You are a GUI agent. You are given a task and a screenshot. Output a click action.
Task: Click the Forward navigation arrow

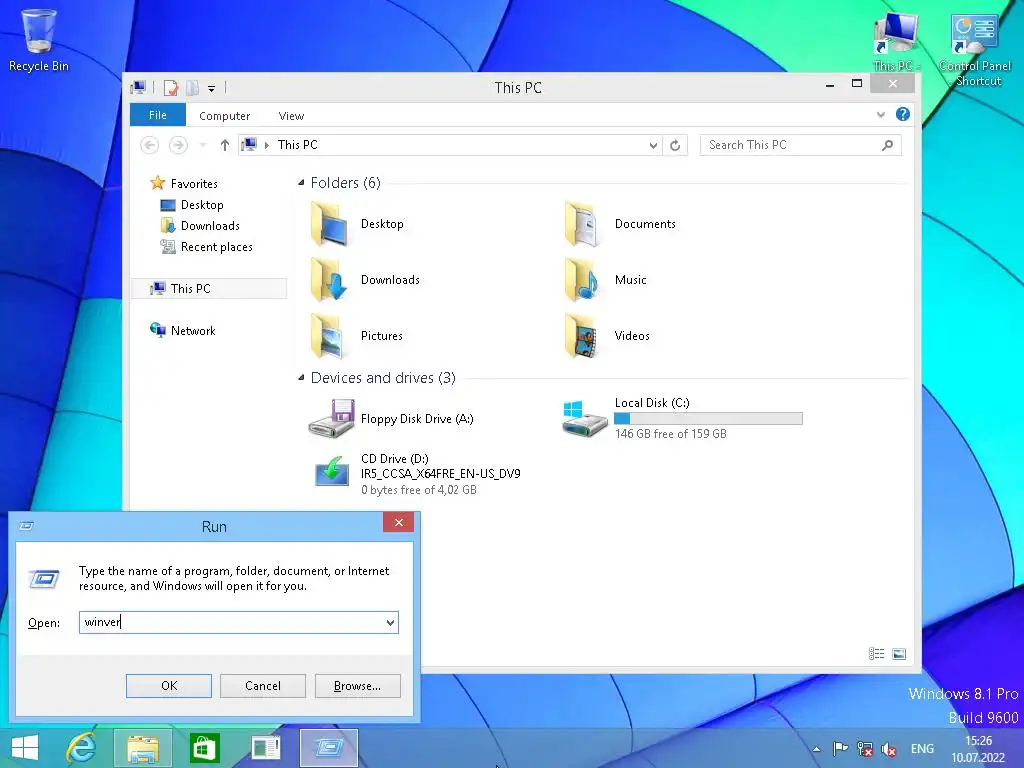tap(178, 145)
